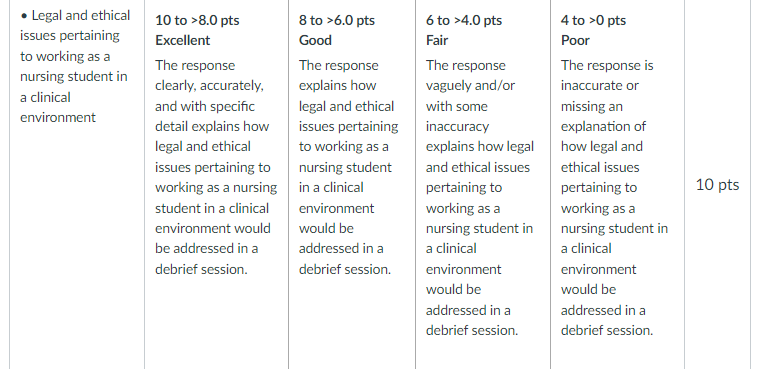Click the '6 to >4.0 pts' heading

click(x=464, y=20)
